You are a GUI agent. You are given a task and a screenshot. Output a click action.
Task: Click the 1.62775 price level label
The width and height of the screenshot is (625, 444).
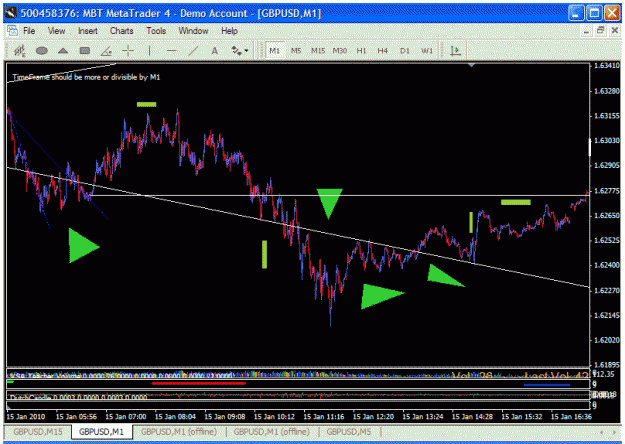pos(607,191)
